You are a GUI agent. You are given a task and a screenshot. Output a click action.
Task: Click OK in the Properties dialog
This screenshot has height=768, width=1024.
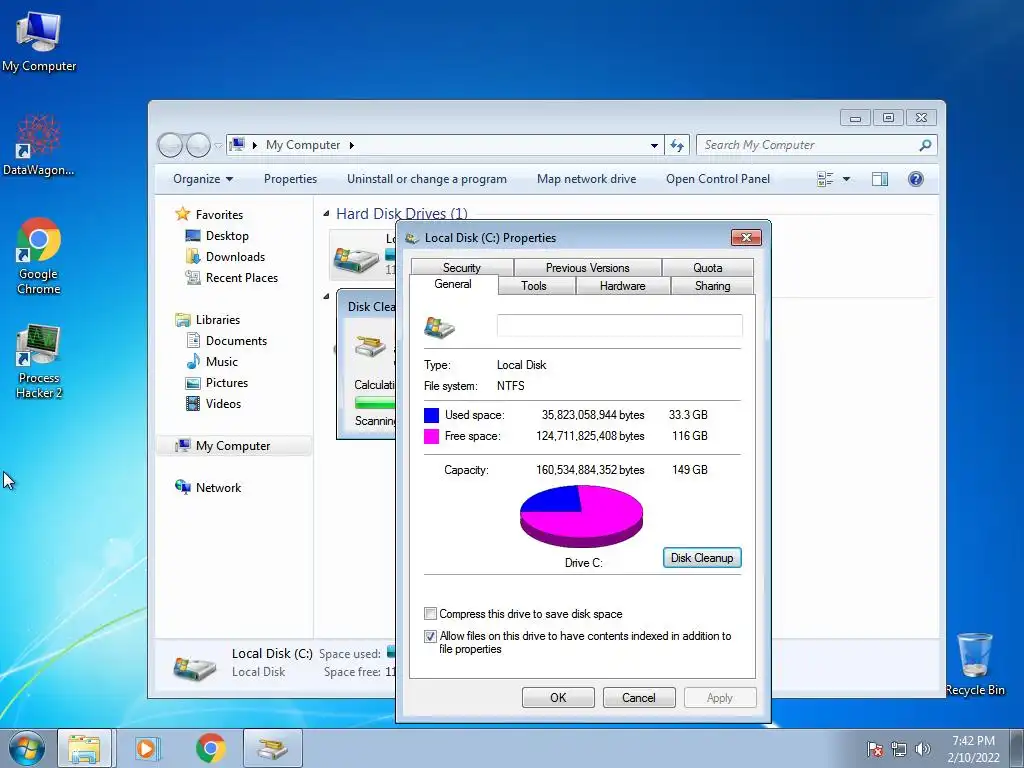[558, 697]
